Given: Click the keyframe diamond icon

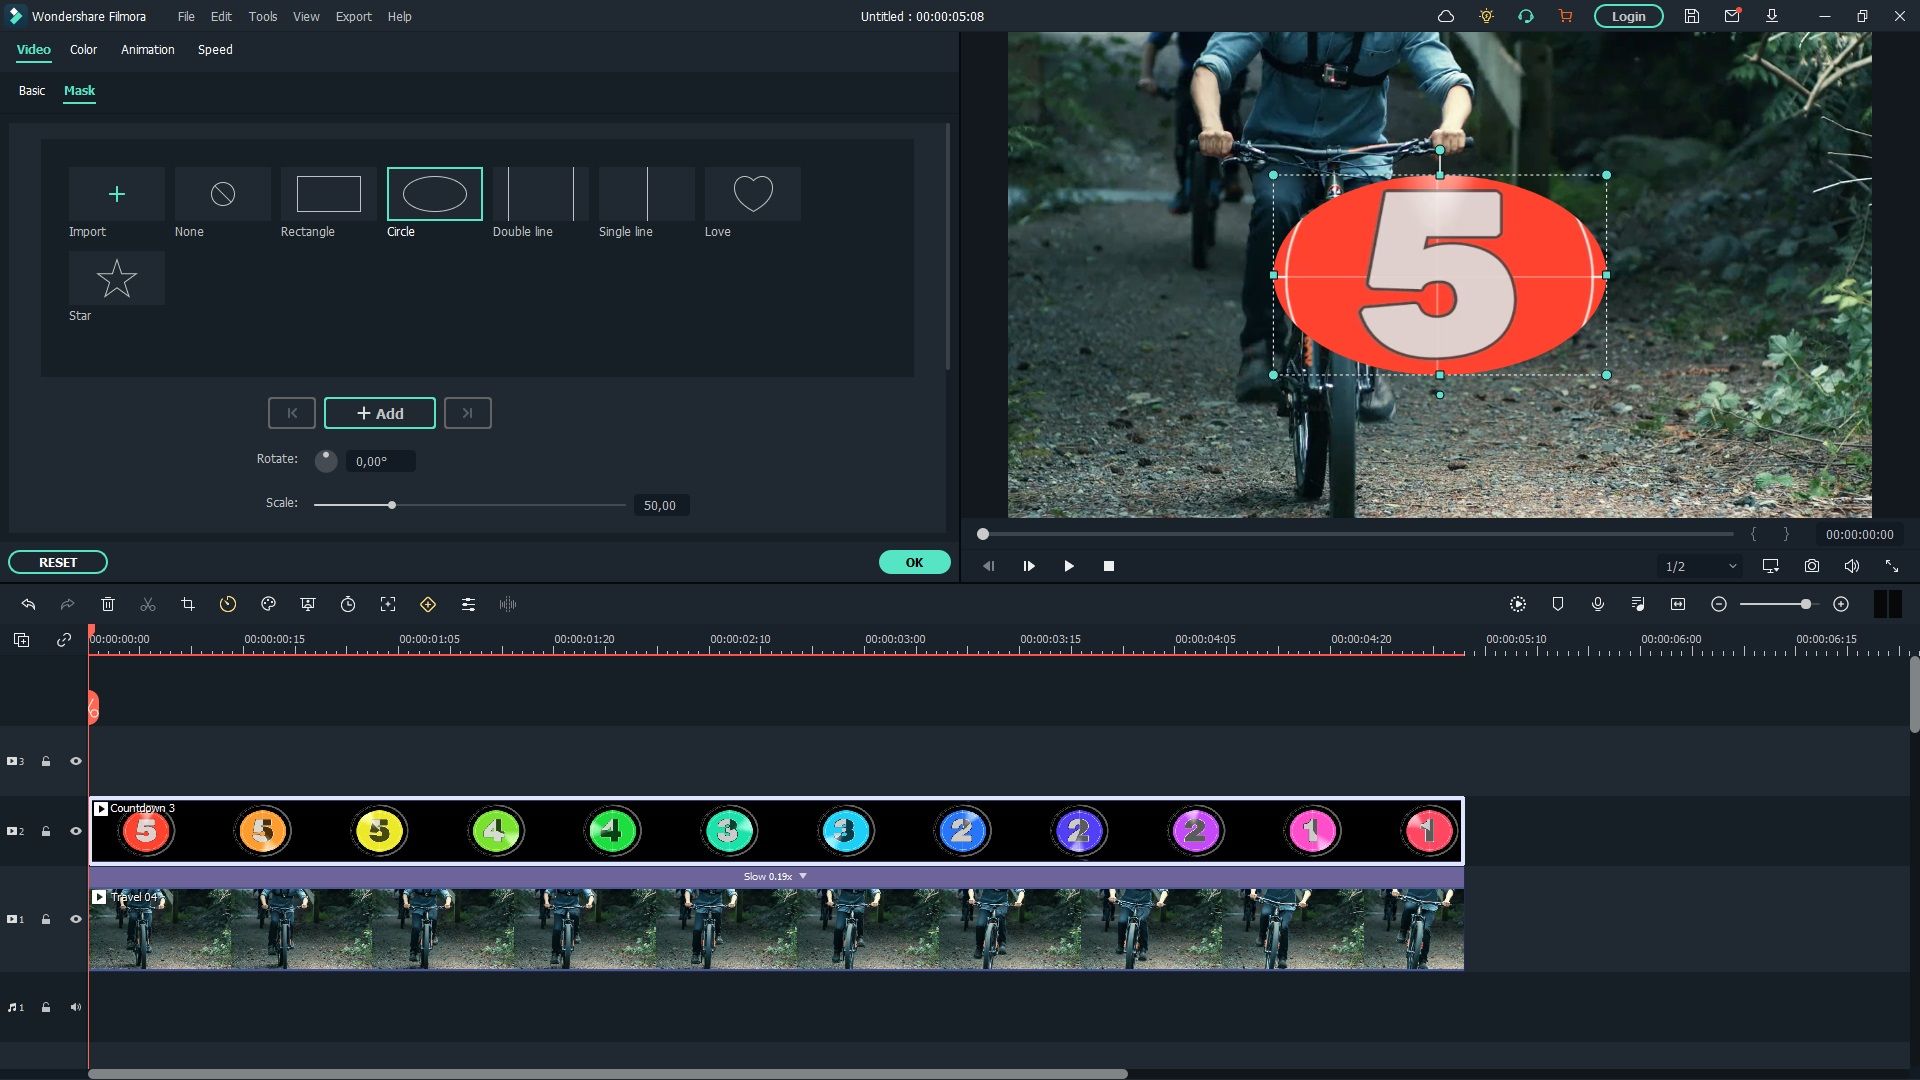Looking at the screenshot, I should tap(428, 604).
